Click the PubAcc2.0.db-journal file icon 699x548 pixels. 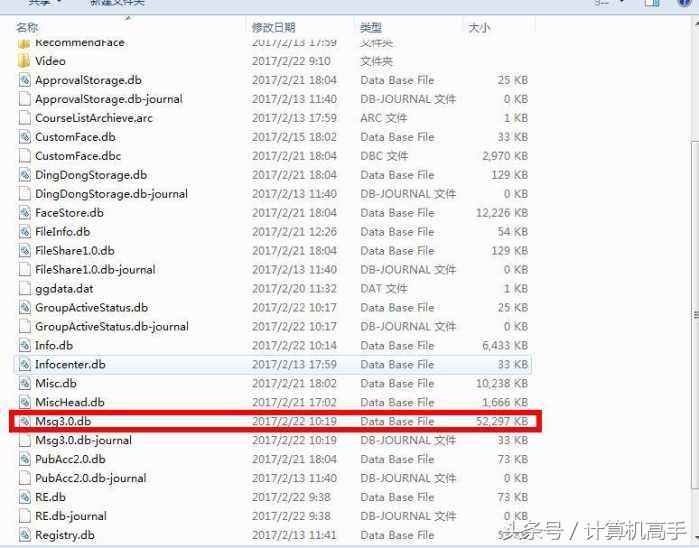(25, 478)
